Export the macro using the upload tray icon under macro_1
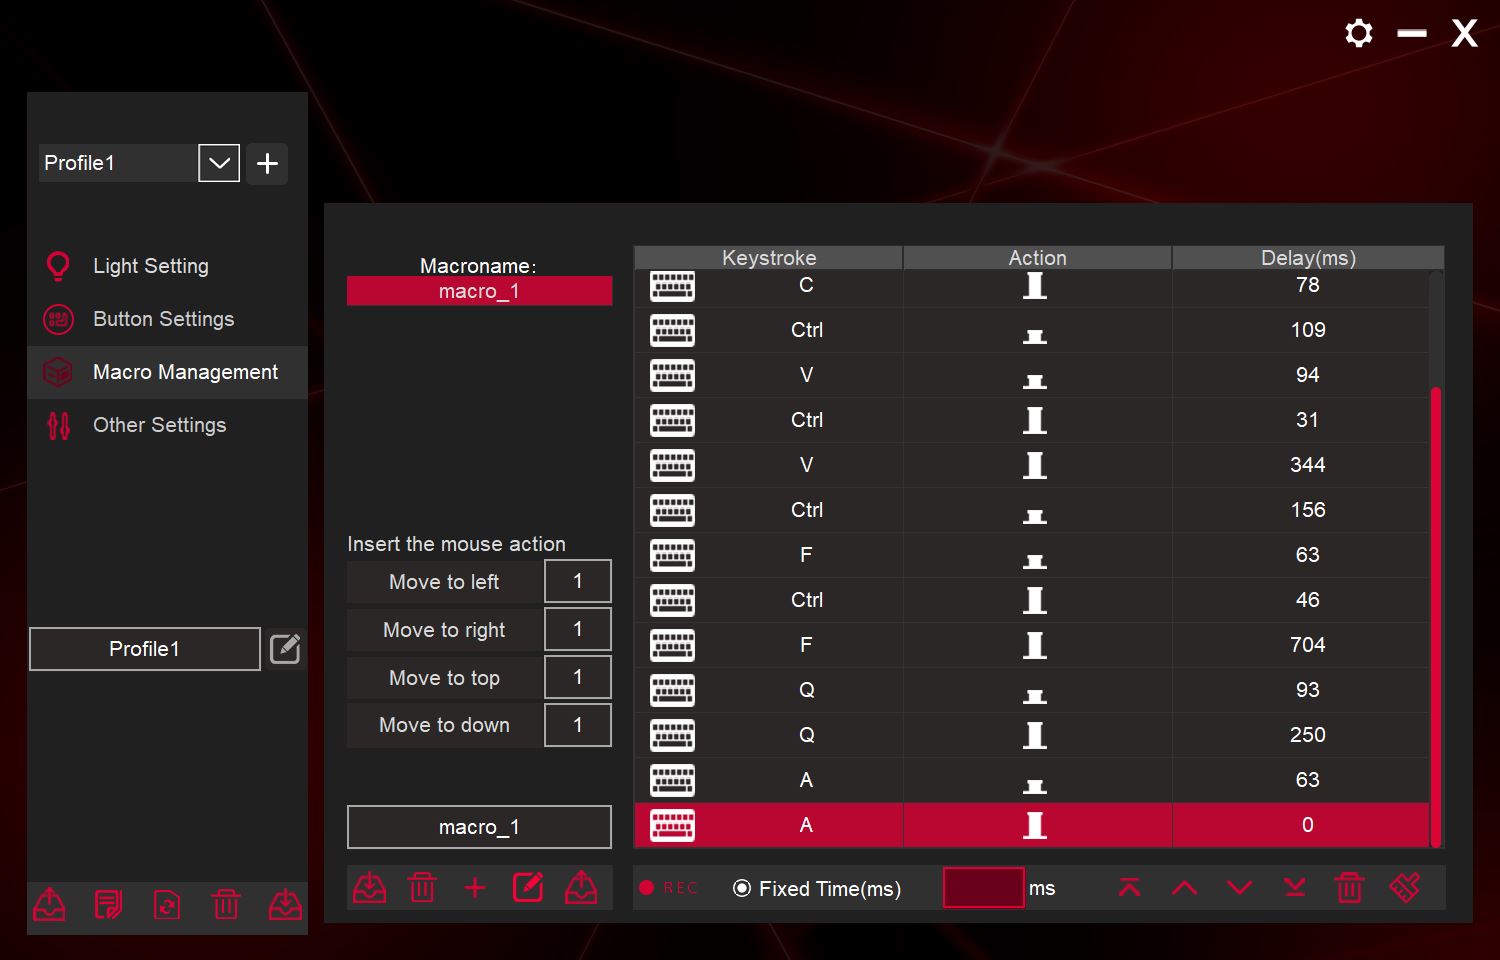 581,887
